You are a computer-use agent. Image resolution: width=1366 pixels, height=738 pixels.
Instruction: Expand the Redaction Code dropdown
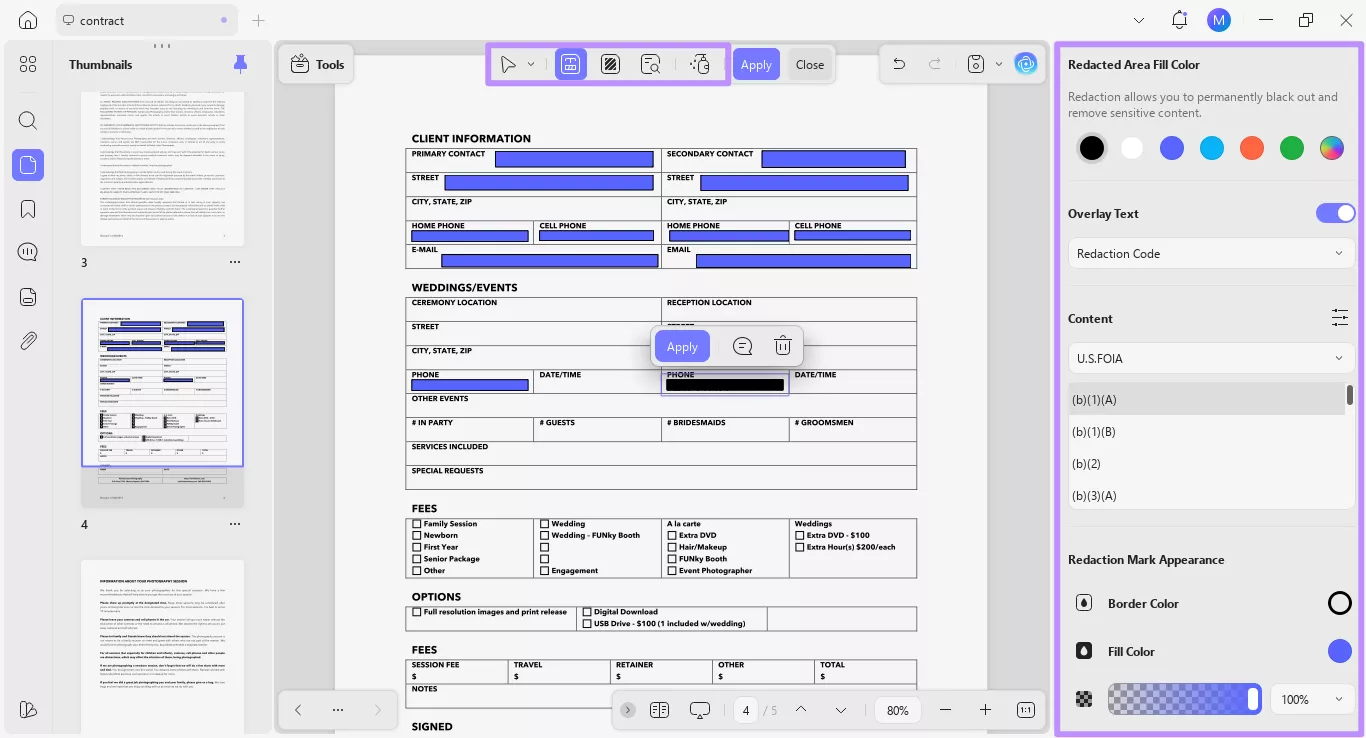[1210, 254]
